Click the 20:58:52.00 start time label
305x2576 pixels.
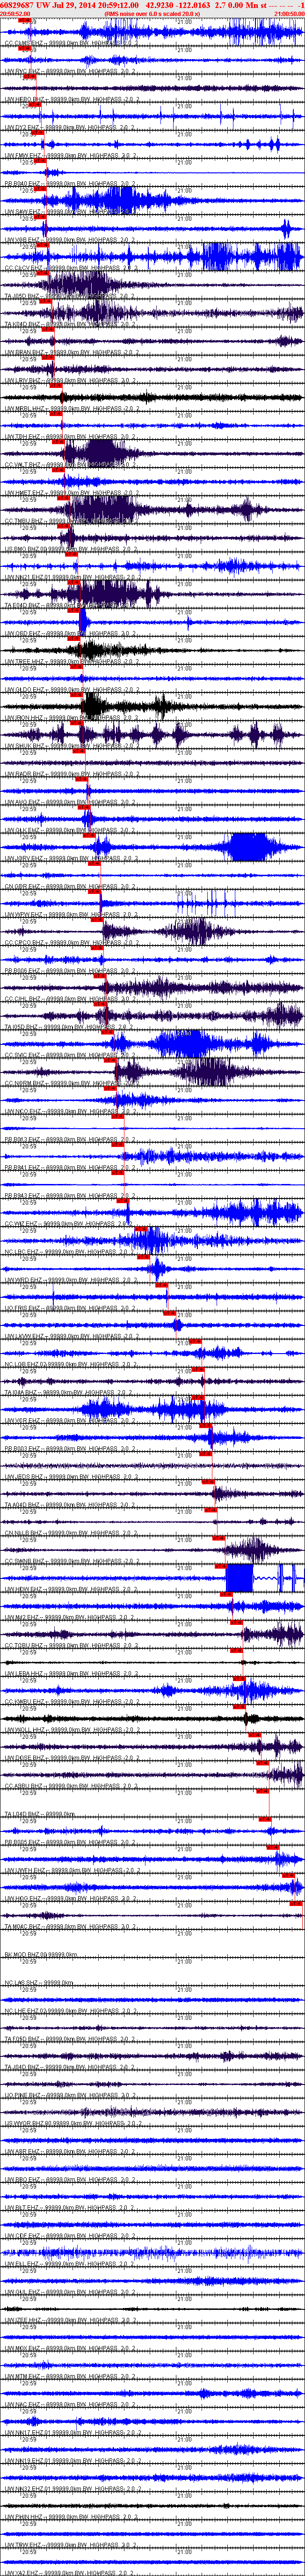[x=16, y=13]
